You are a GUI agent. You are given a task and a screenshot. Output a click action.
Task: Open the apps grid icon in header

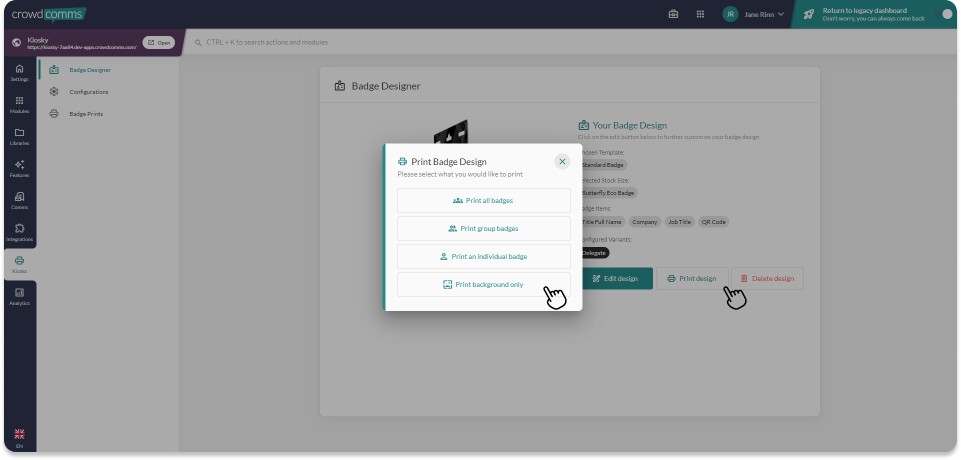click(x=700, y=14)
